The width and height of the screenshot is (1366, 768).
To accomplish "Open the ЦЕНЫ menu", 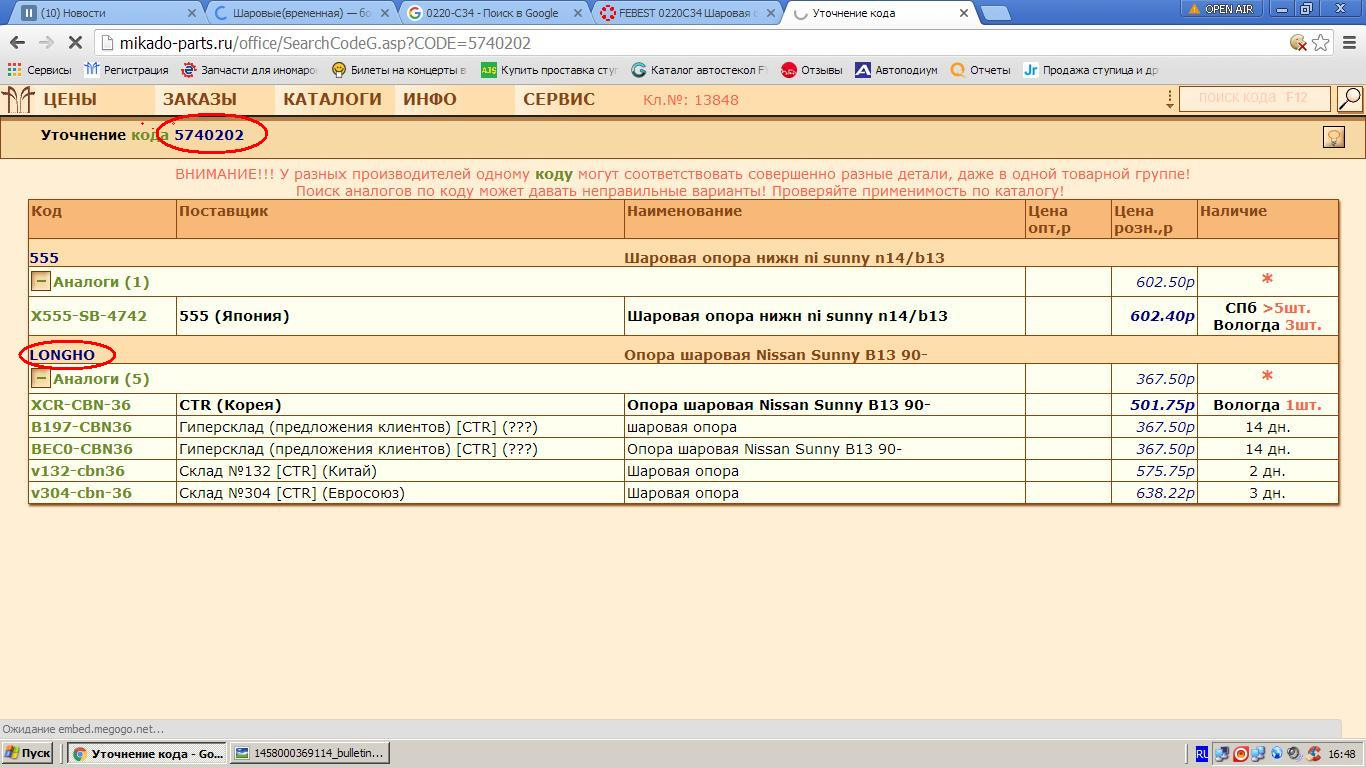I will (70, 99).
